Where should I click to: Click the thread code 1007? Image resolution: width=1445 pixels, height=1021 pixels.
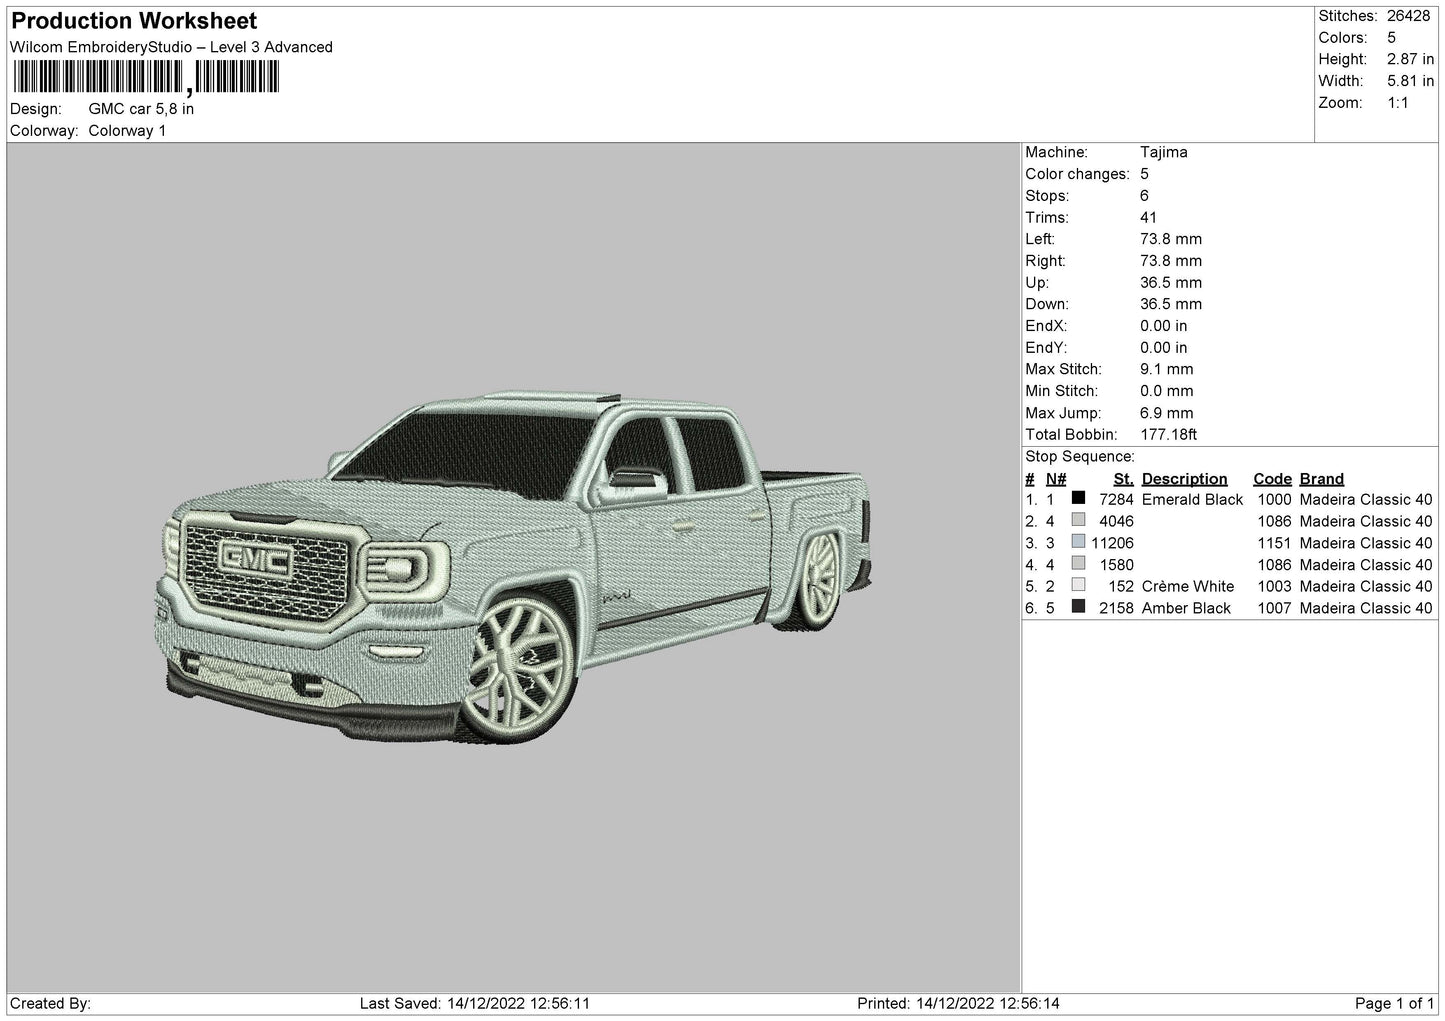(1274, 608)
